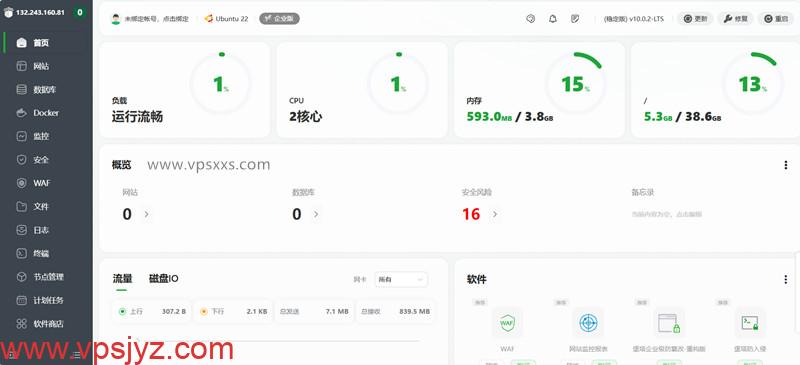The image size is (800, 365).
Task: Open notifications via the bell icon
Action: click(553, 19)
